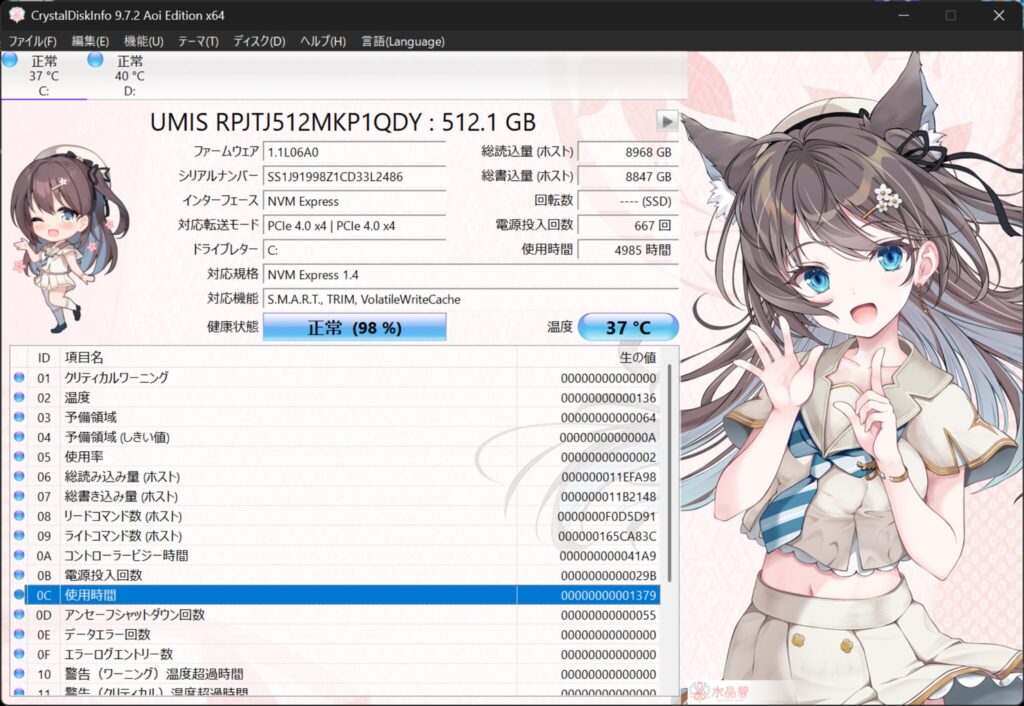Click the 正常 (98 %) health status button
Screen dimensions: 1024x706
point(354,327)
